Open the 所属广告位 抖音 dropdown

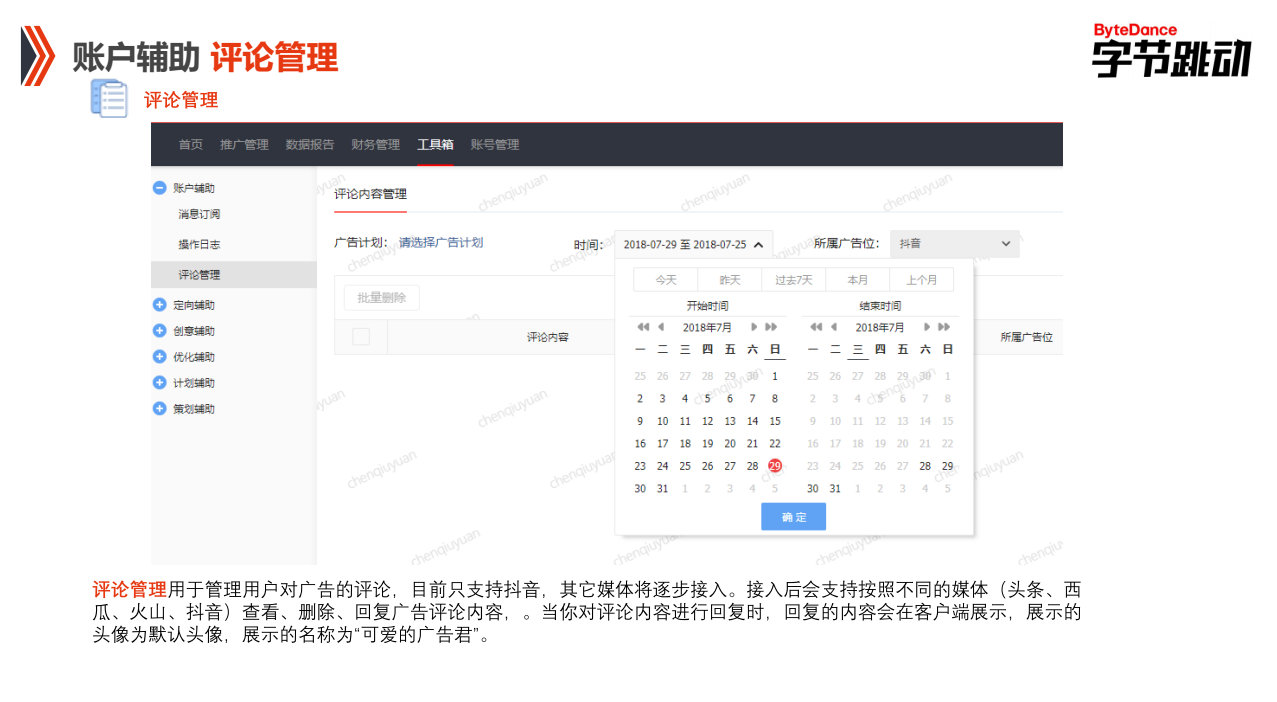pyautogui.click(x=953, y=243)
